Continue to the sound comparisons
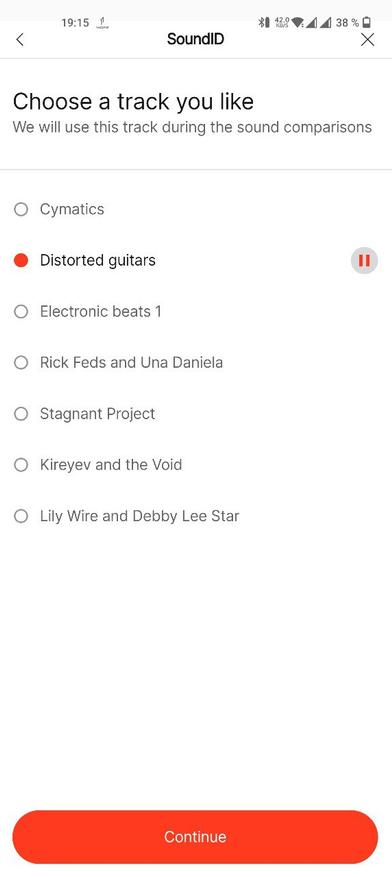 pos(195,837)
